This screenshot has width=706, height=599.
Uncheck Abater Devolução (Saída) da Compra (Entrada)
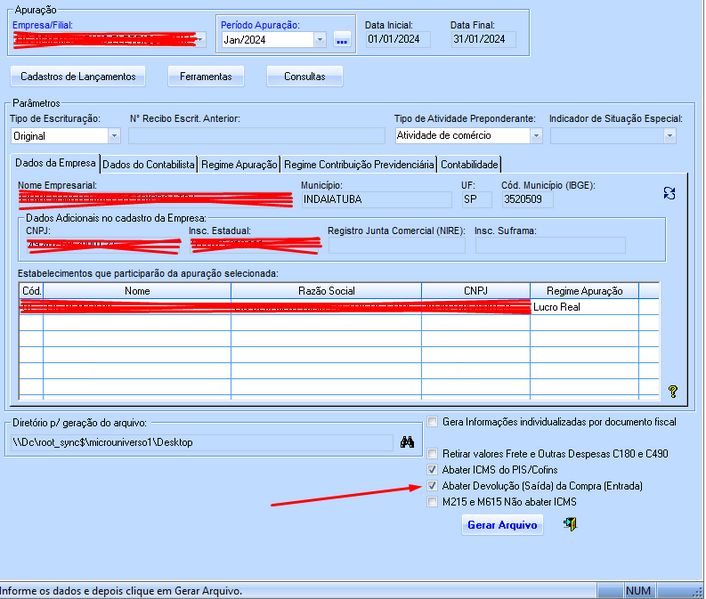click(432, 486)
